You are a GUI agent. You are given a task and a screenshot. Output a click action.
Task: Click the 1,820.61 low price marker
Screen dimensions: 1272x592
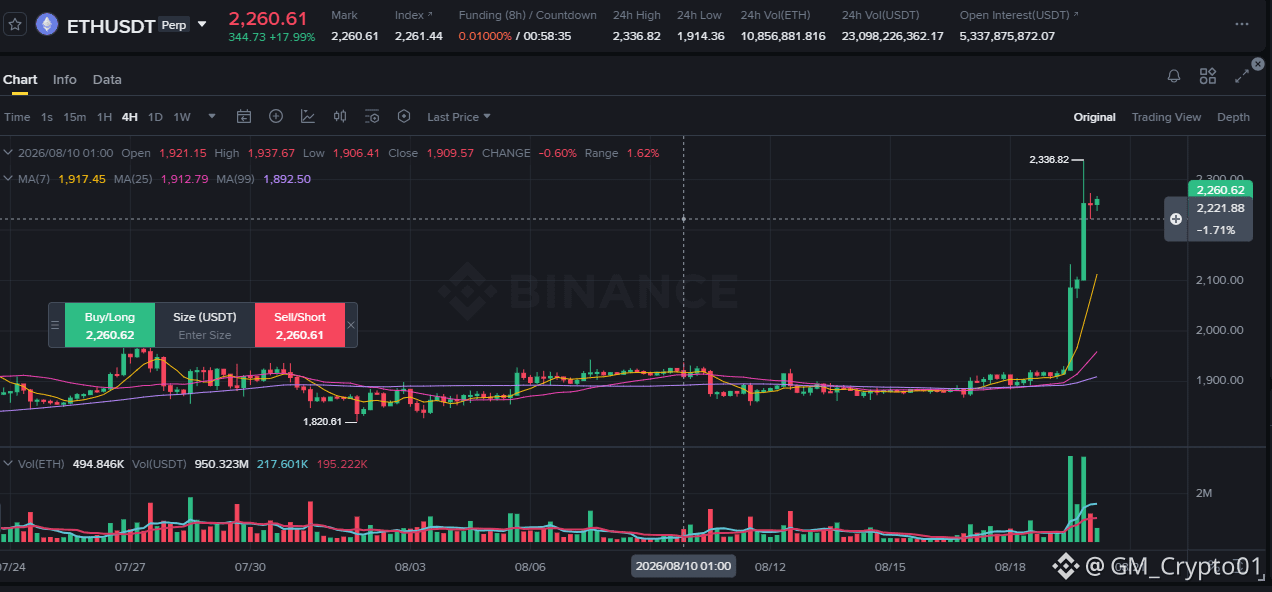tap(323, 422)
